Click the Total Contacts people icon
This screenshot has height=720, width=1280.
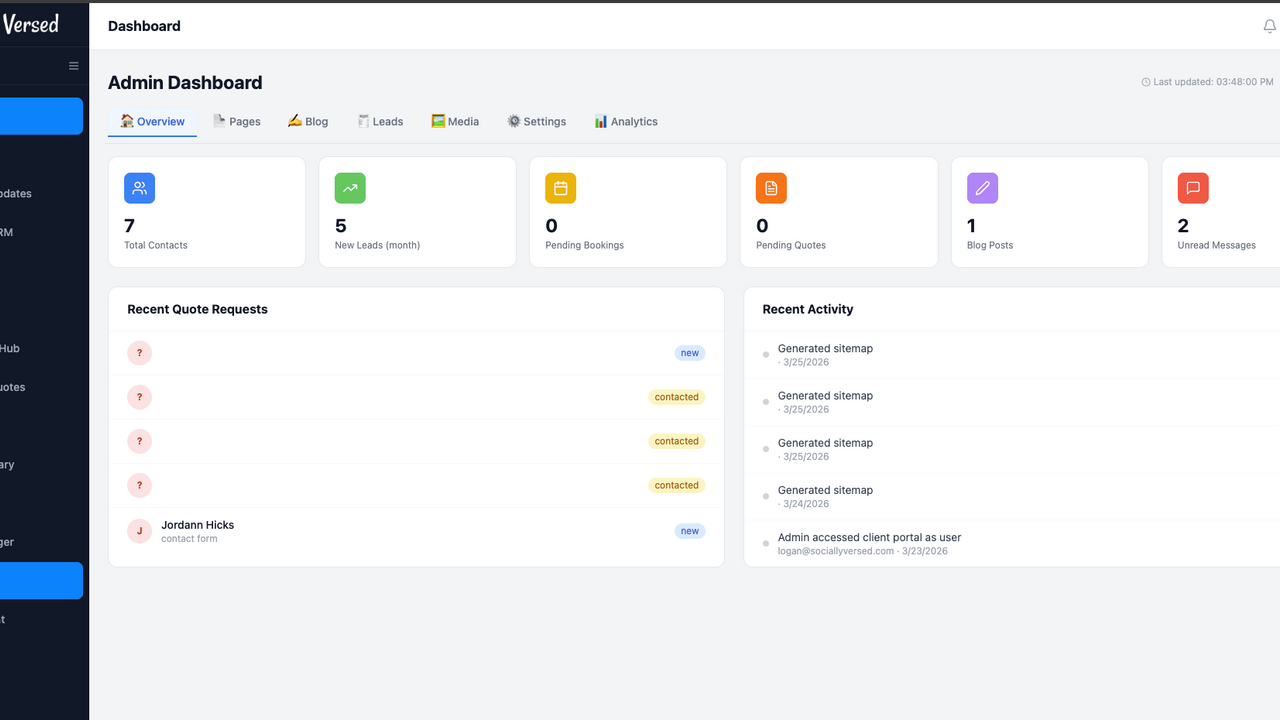(139, 188)
